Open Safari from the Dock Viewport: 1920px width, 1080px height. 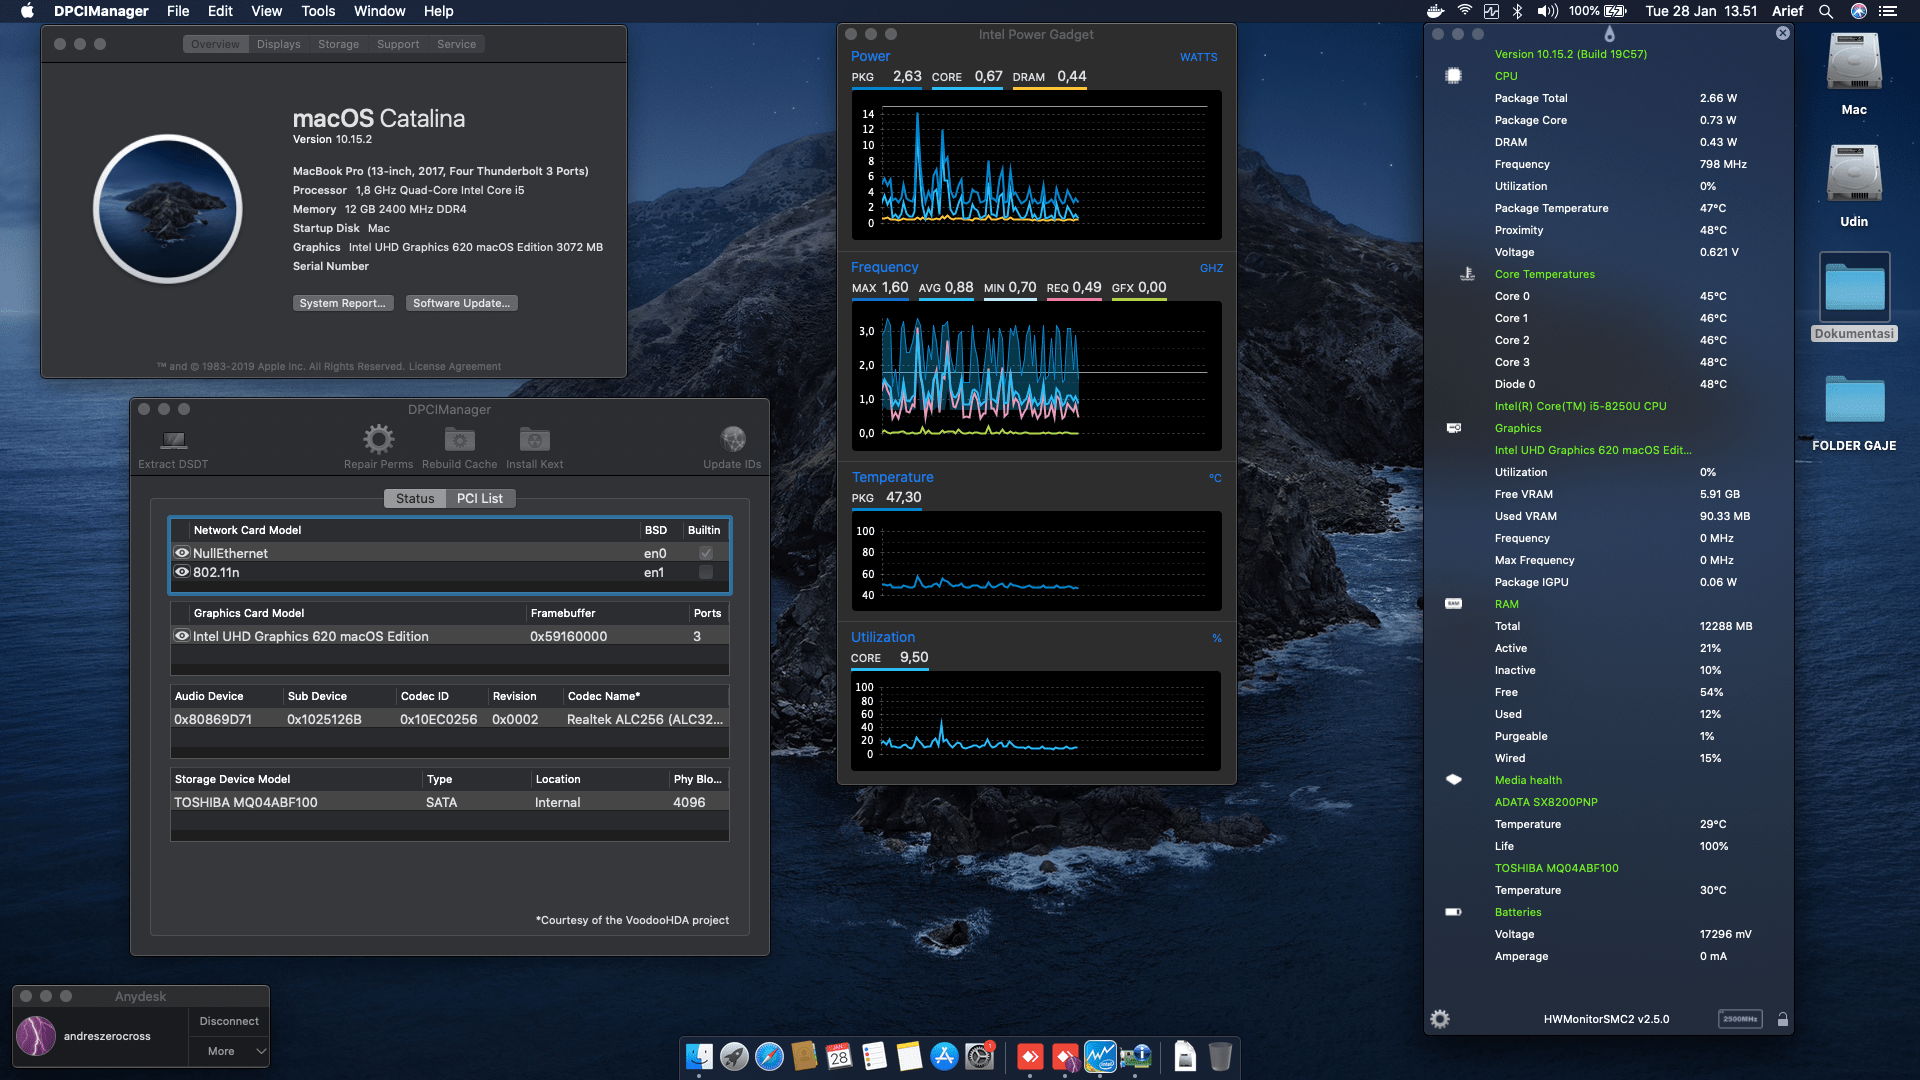tap(769, 1056)
